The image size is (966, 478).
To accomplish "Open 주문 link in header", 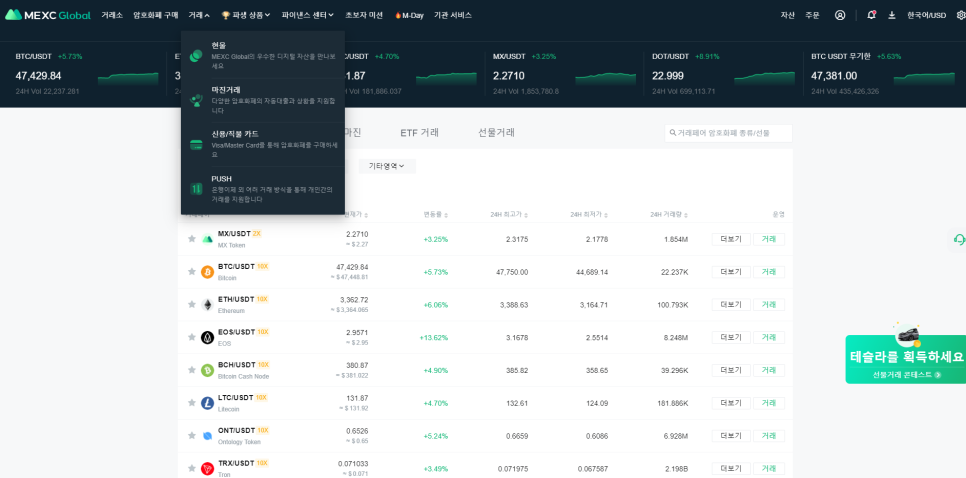I will pyautogui.click(x=812, y=15).
